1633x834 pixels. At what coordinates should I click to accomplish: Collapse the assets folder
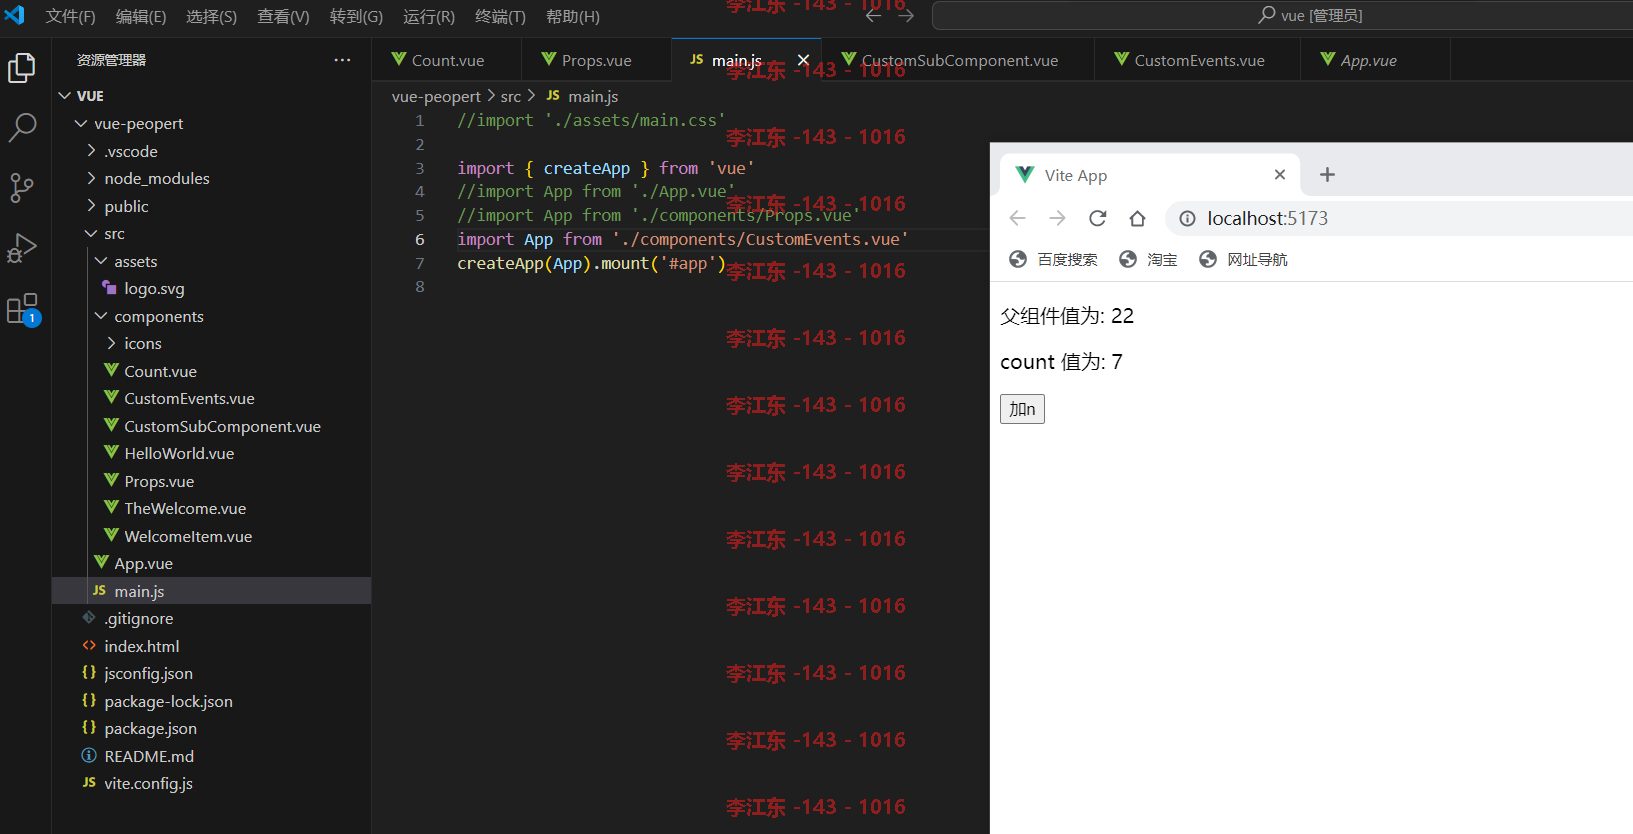pyautogui.click(x=212, y=261)
